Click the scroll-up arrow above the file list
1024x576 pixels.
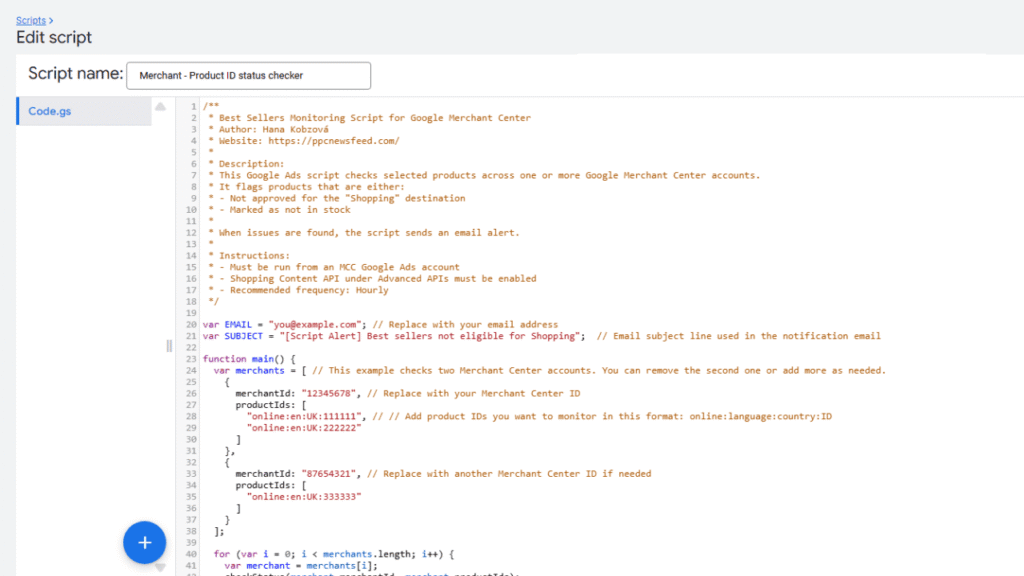tap(159, 107)
